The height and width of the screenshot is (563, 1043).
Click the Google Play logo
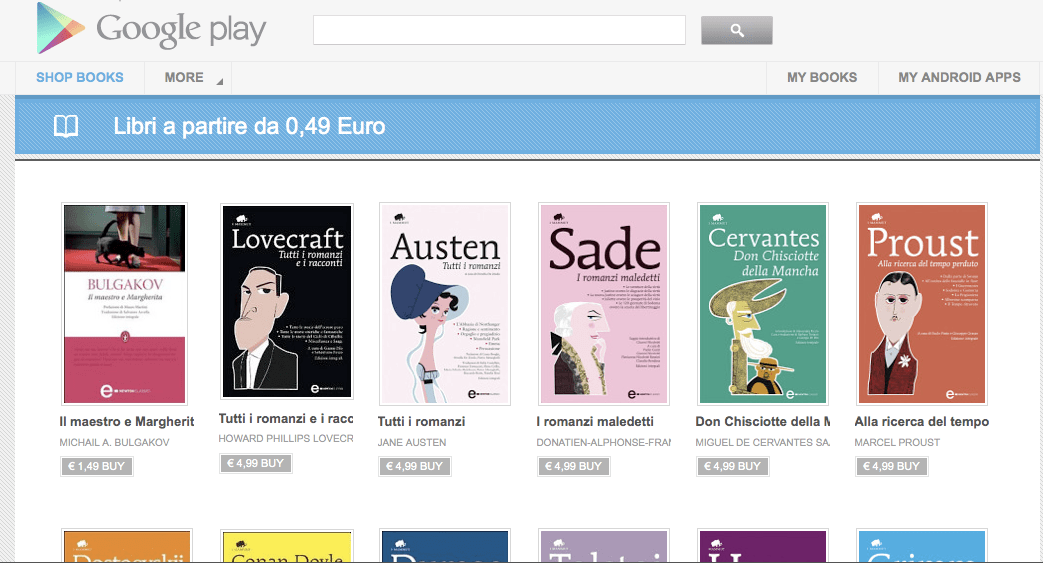coord(151,29)
